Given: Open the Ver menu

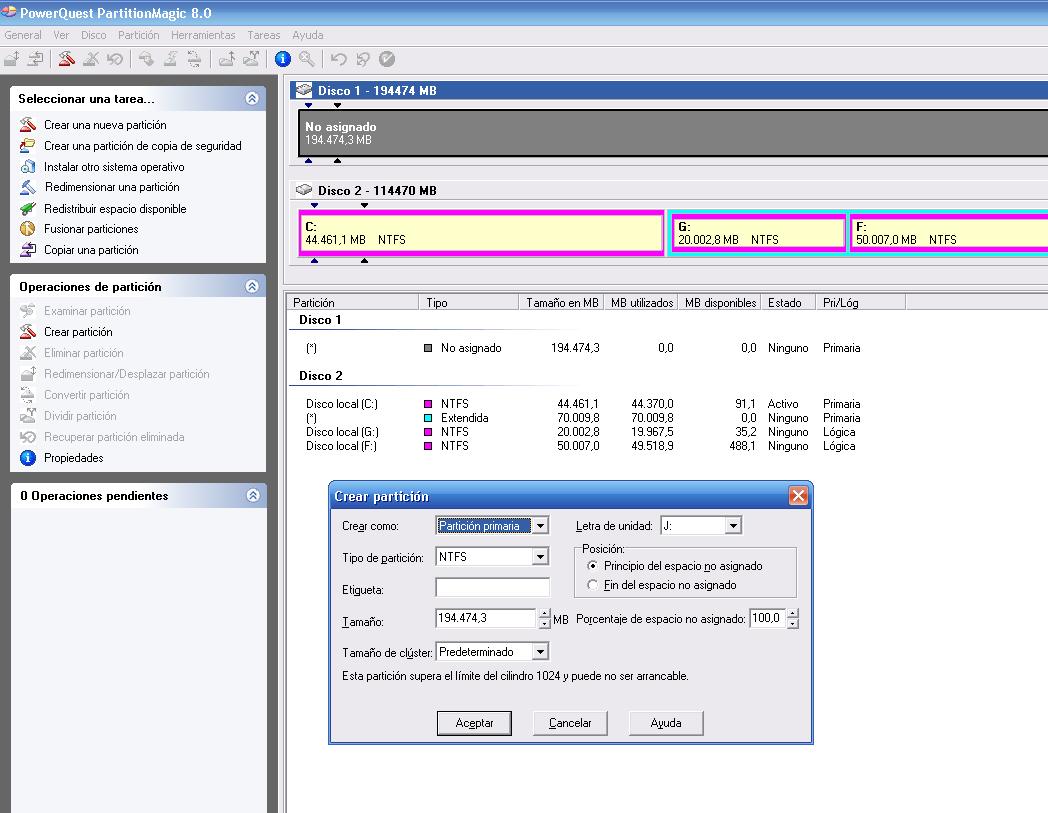Looking at the screenshot, I should [61, 35].
